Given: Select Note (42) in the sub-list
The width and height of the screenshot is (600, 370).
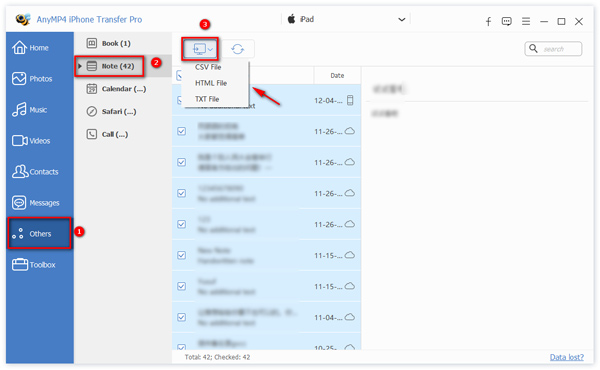Looking at the screenshot, I should click(x=111, y=66).
